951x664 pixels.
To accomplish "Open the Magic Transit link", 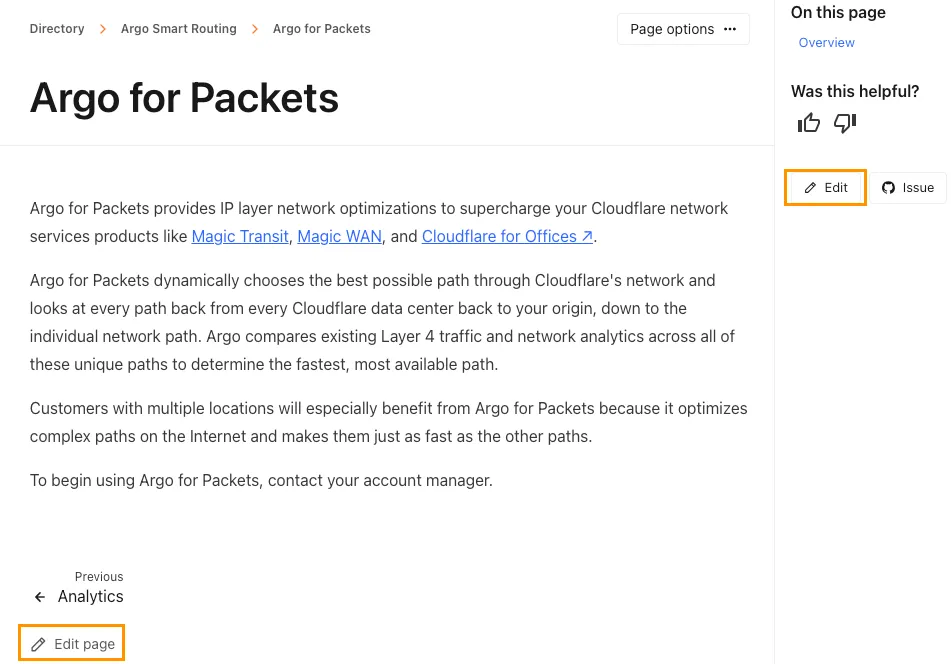I will click(240, 237).
